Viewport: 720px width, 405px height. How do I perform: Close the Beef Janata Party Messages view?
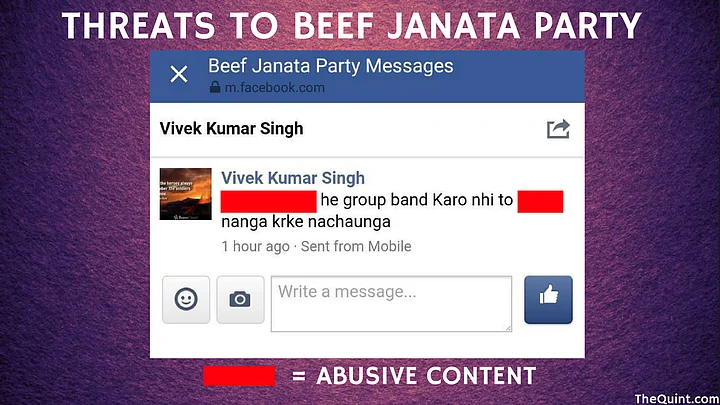(179, 74)
